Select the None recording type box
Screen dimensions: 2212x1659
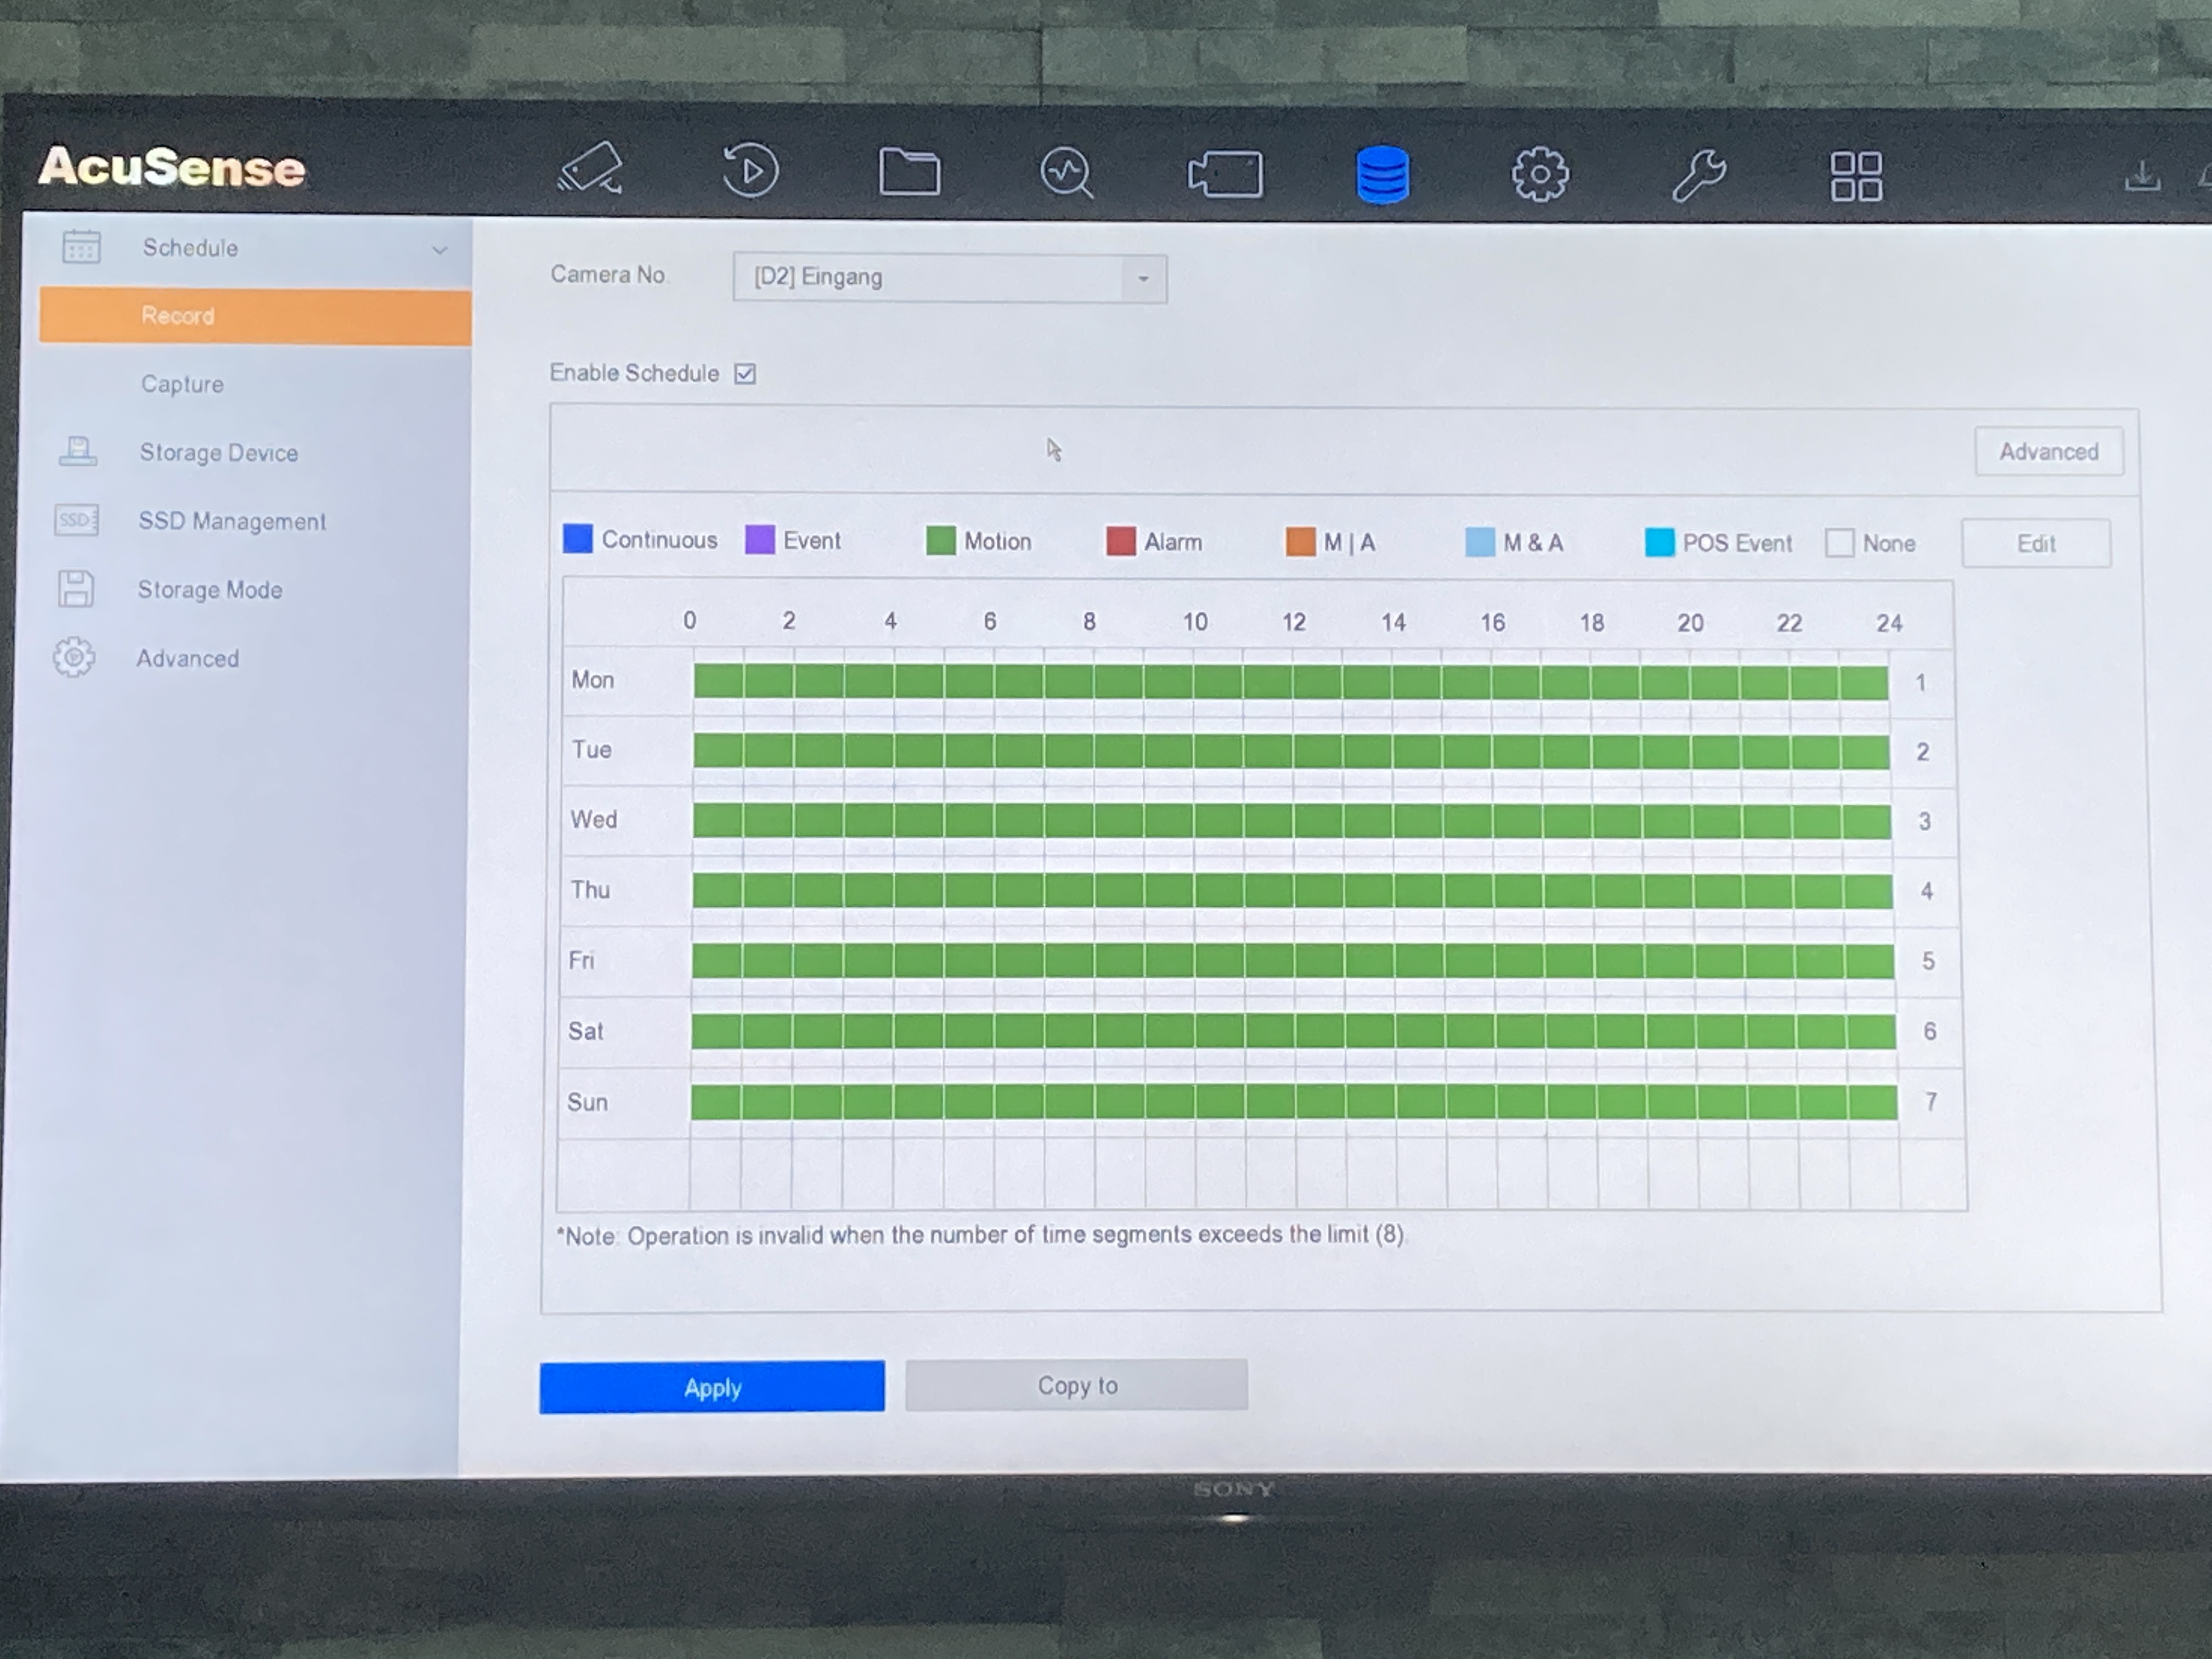[x=1839, y=543]
